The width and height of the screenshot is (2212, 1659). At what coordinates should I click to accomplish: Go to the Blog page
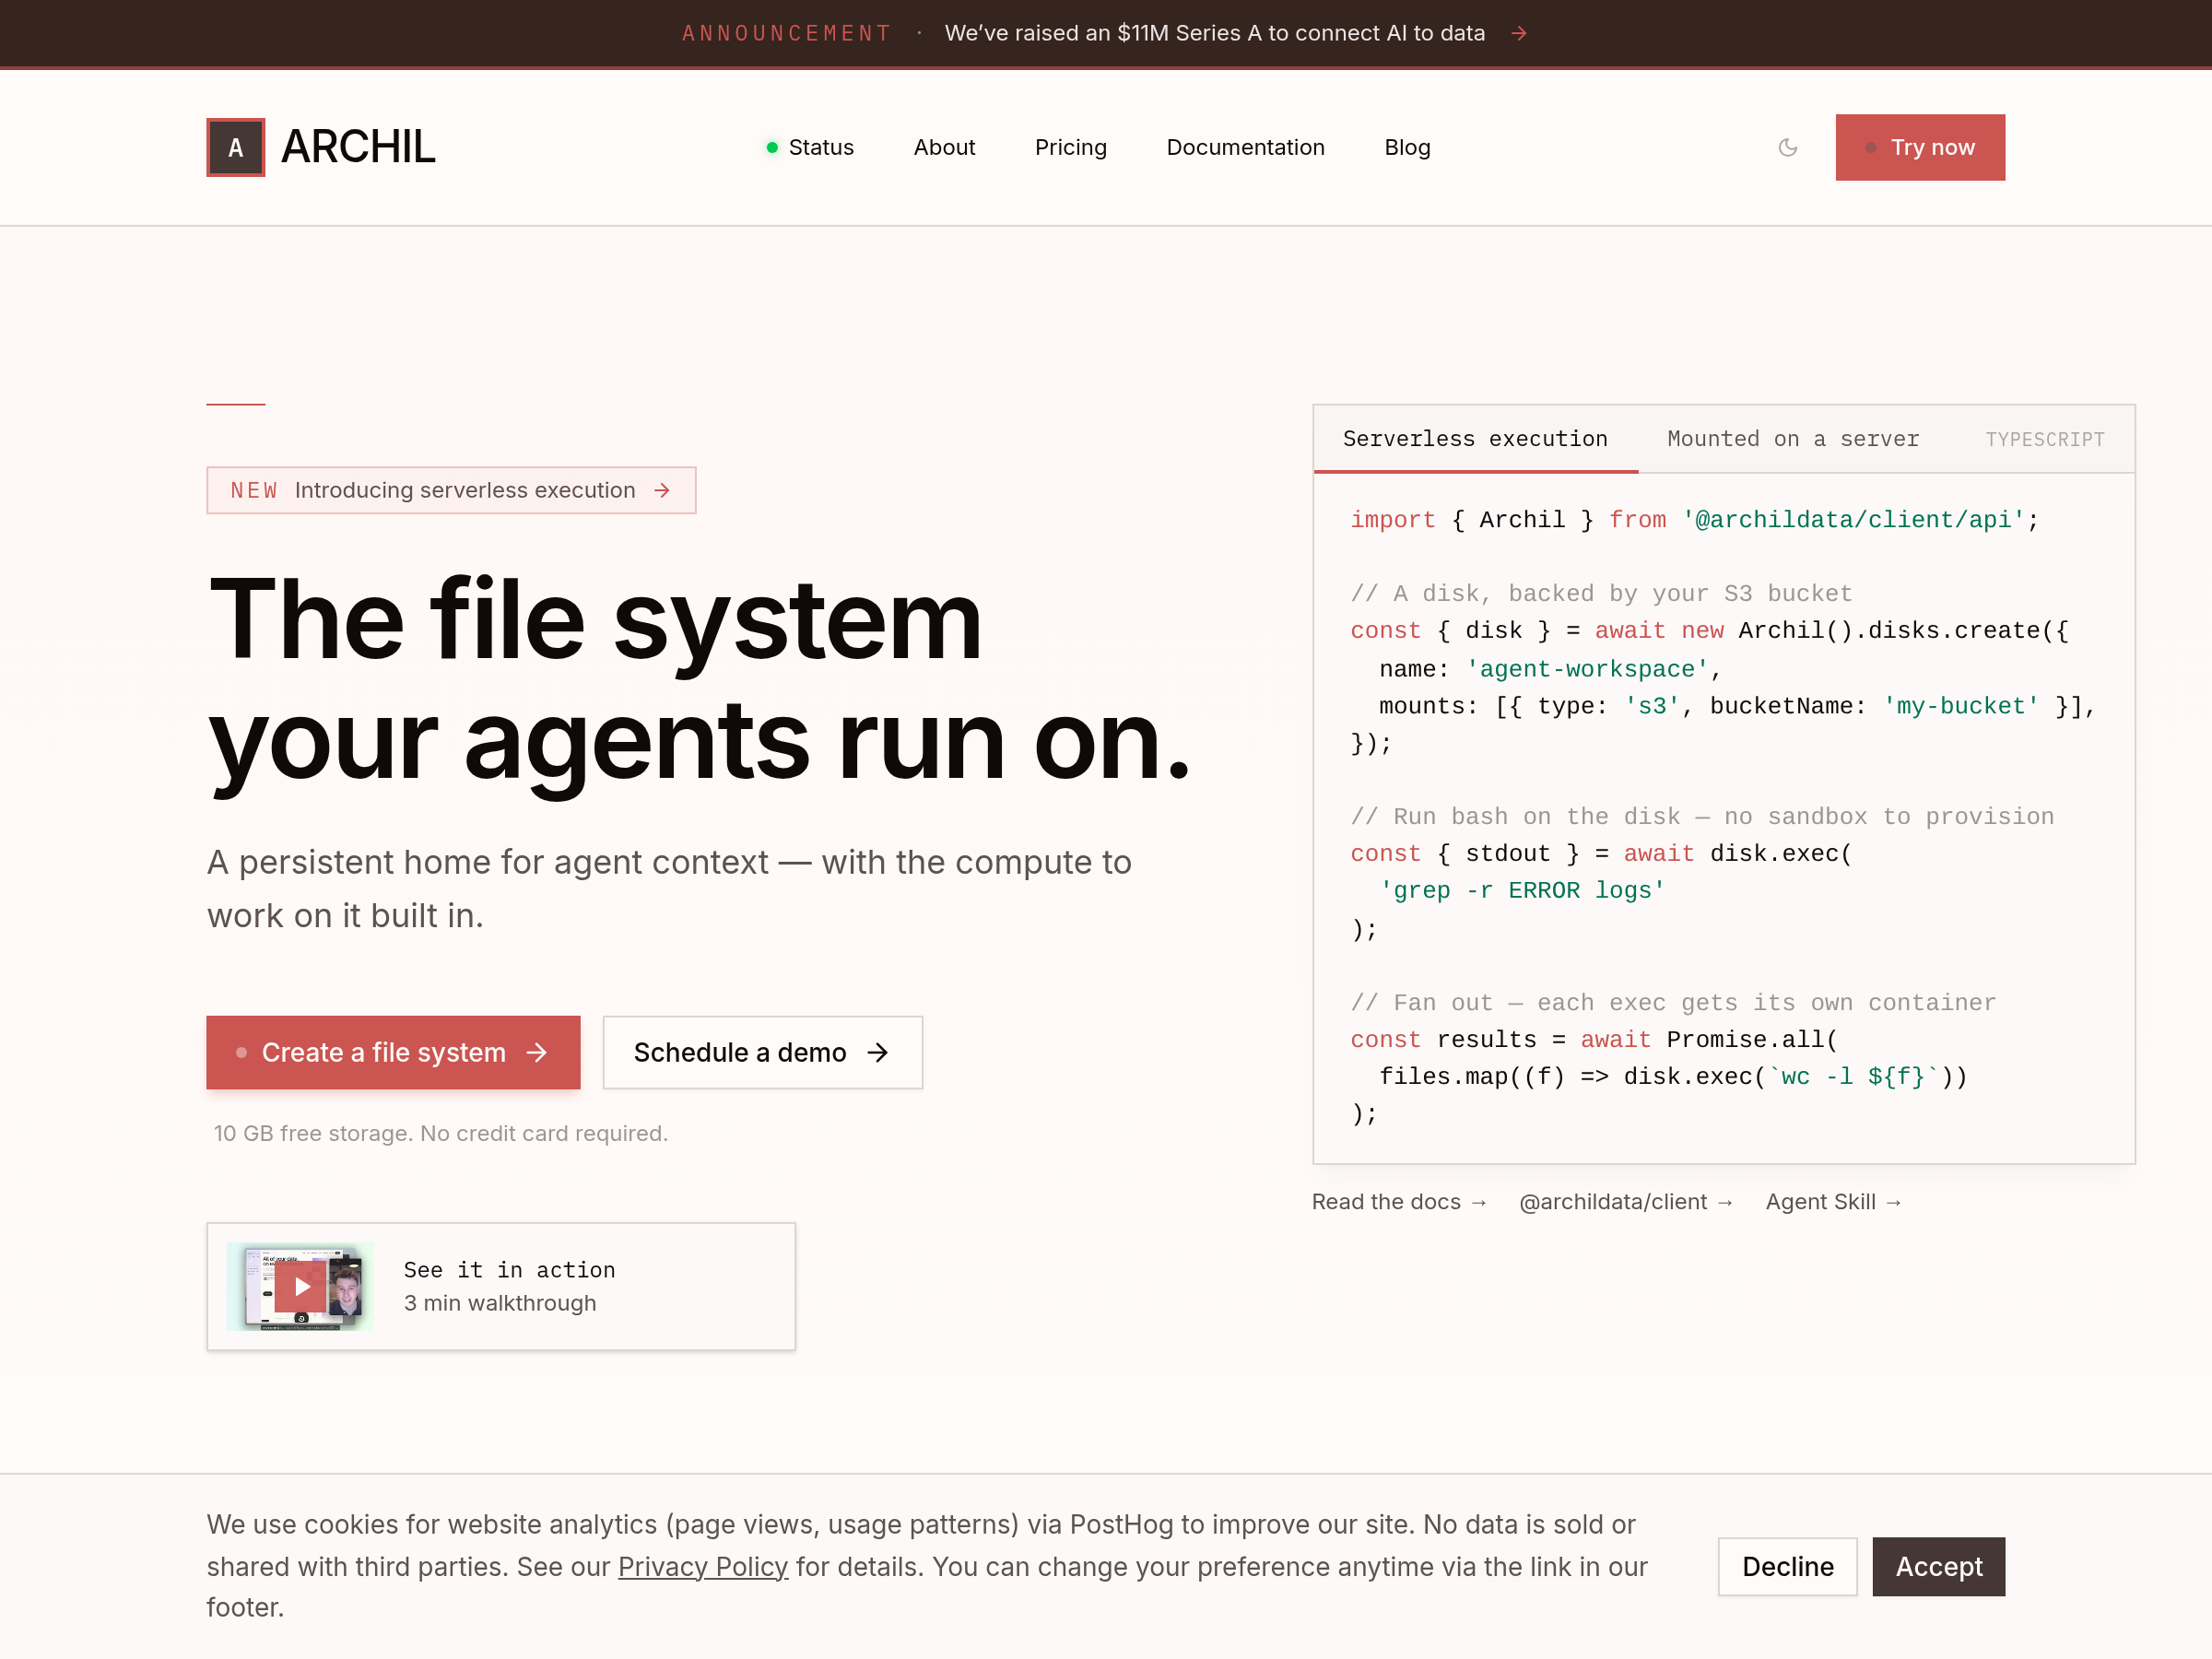pyautogui.click(x=1406, y=148)
